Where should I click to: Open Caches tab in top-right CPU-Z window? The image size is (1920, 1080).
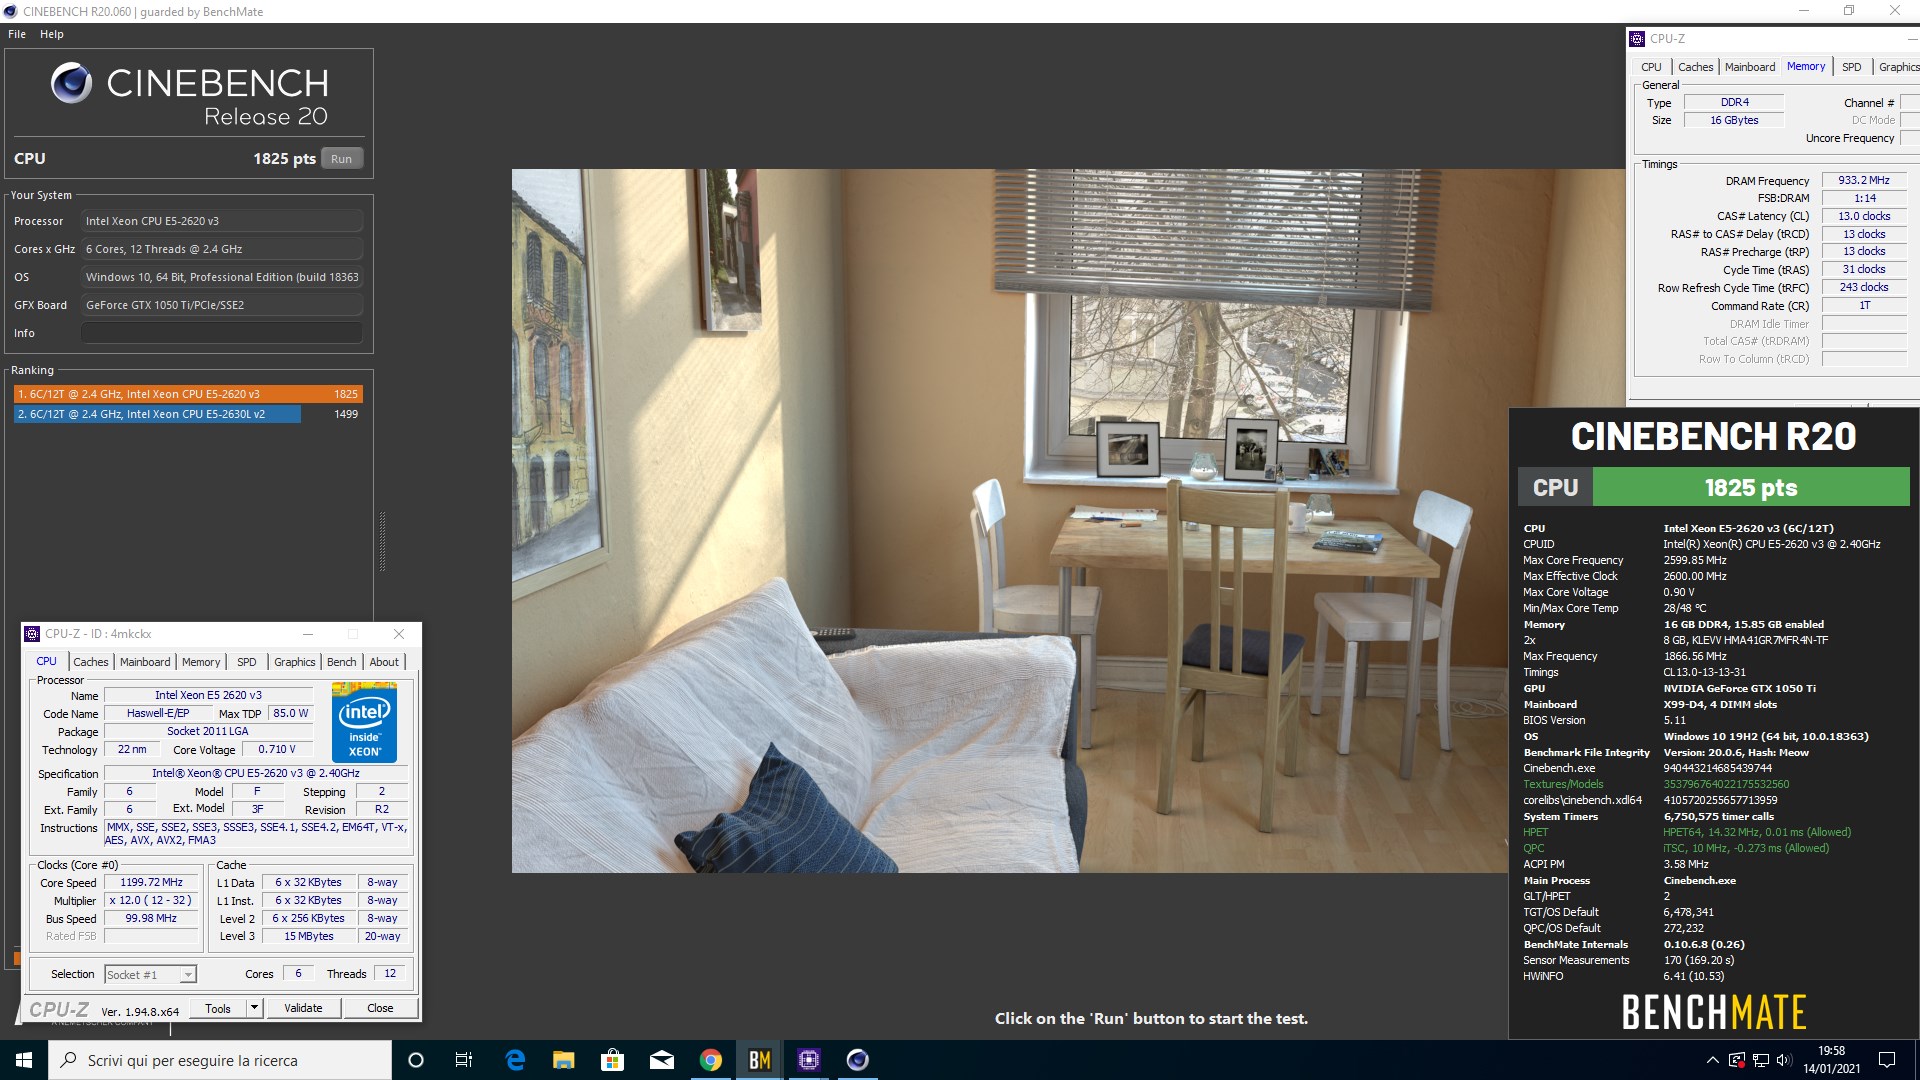1695,67
